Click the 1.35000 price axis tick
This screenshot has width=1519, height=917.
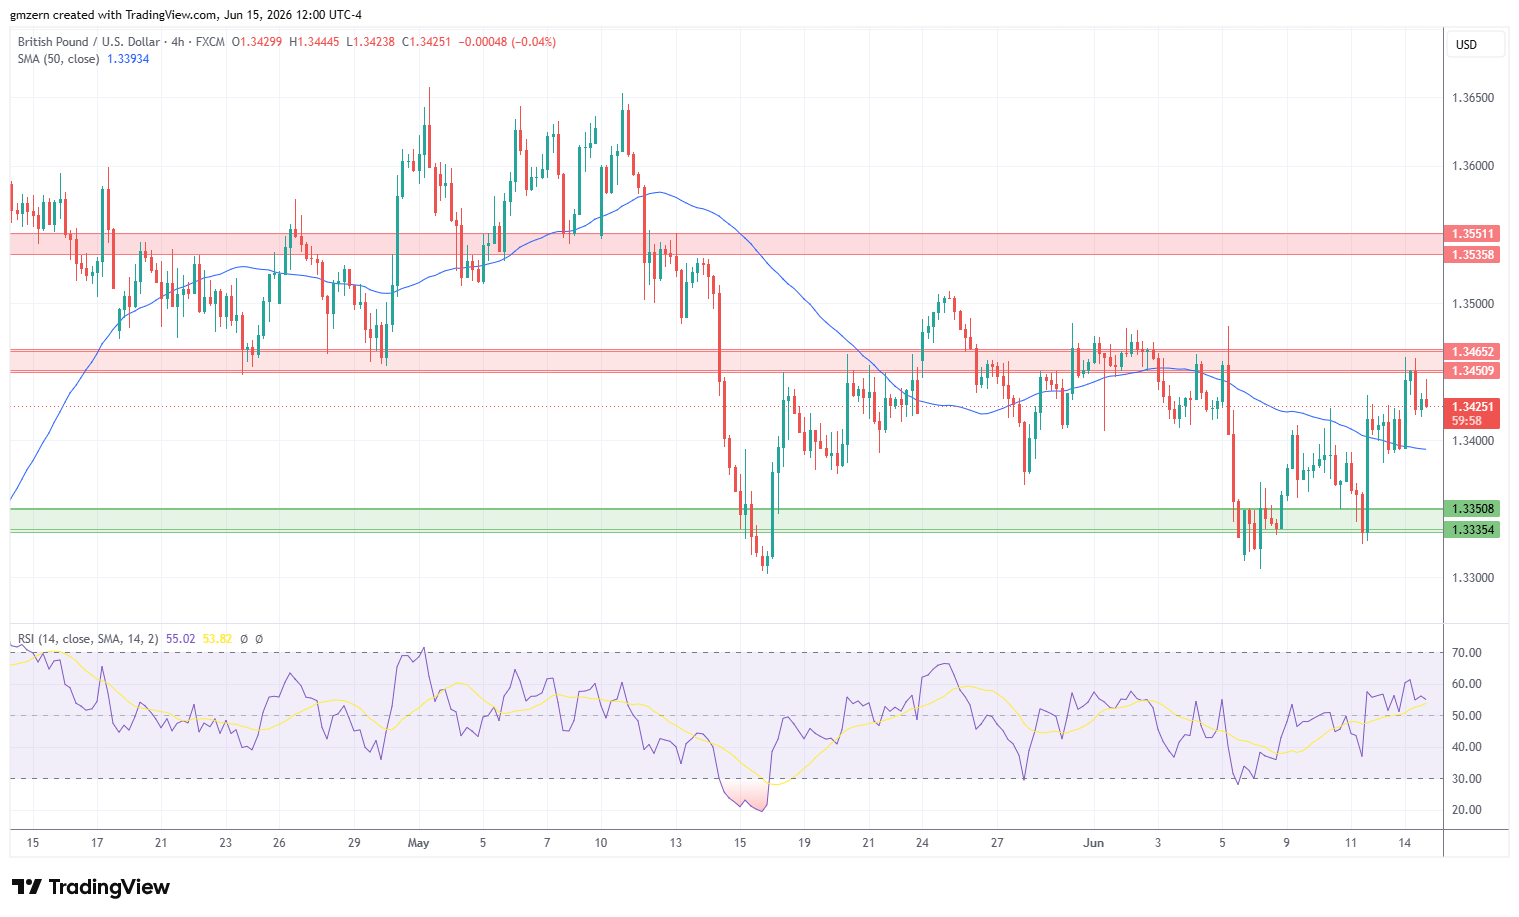pyautogui.click(x=1473, y=304)
